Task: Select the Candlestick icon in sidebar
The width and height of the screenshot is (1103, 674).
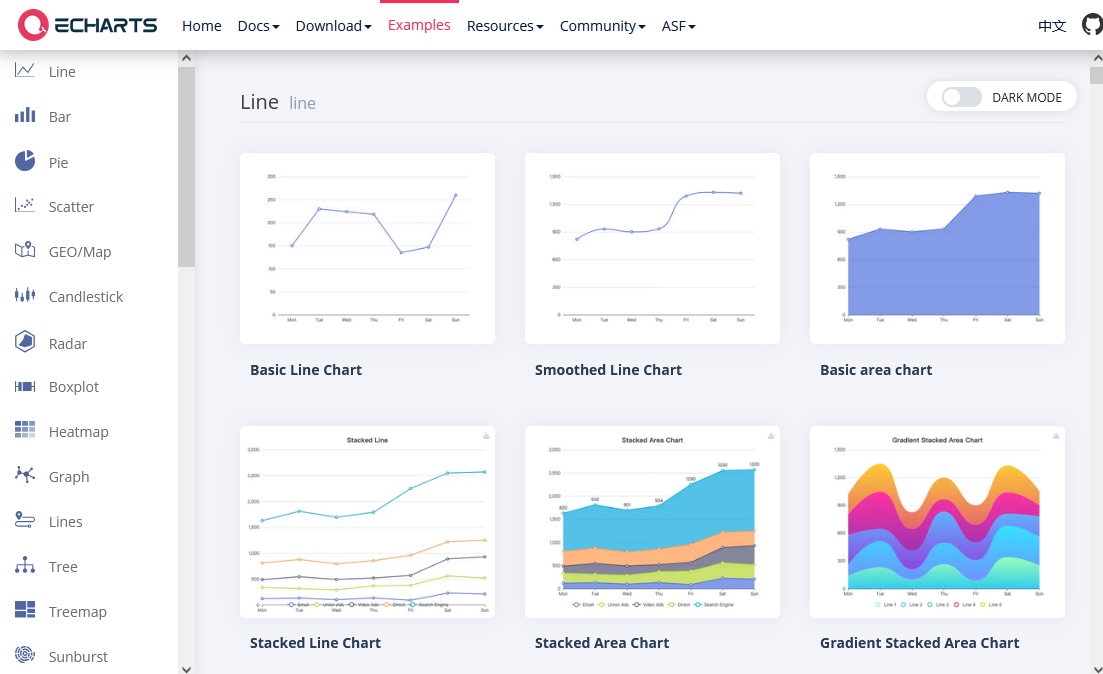Action: tap(25, 295)
